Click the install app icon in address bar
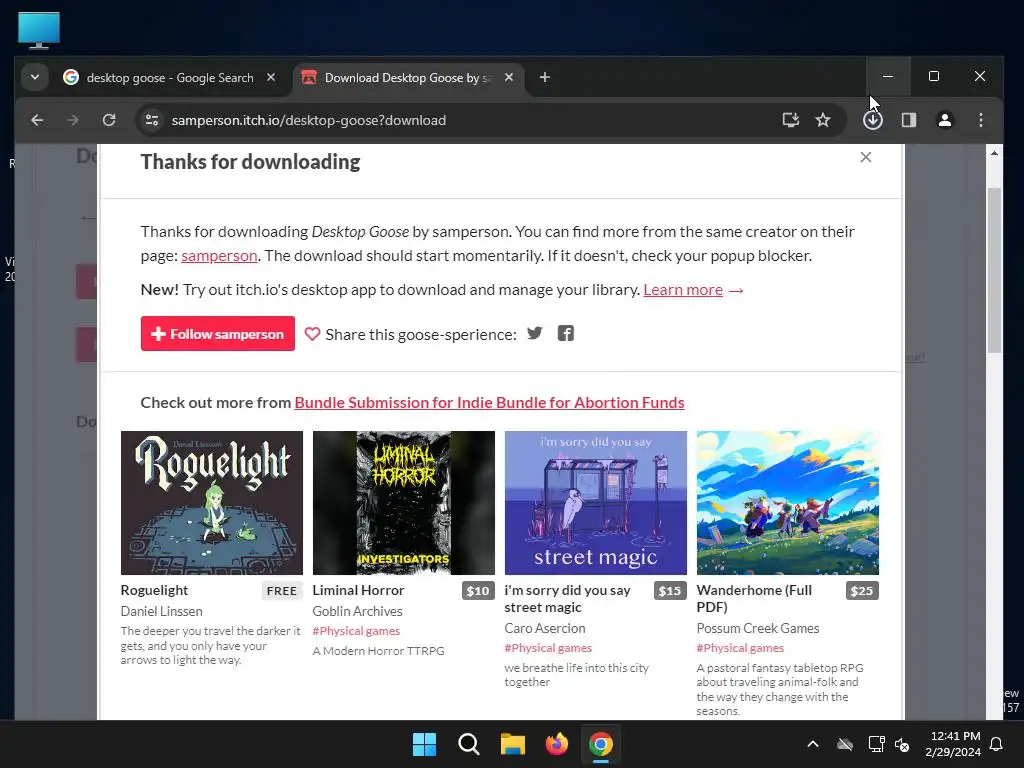Screen dimensions: 1024x768 [x=791, y=120]
